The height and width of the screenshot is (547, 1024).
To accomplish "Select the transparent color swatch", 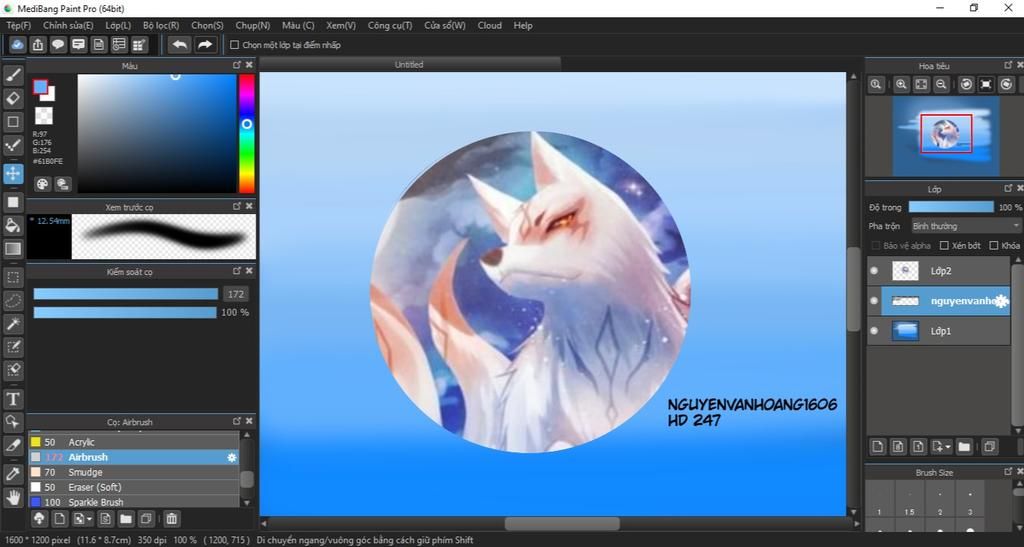I will coord(44,116).
